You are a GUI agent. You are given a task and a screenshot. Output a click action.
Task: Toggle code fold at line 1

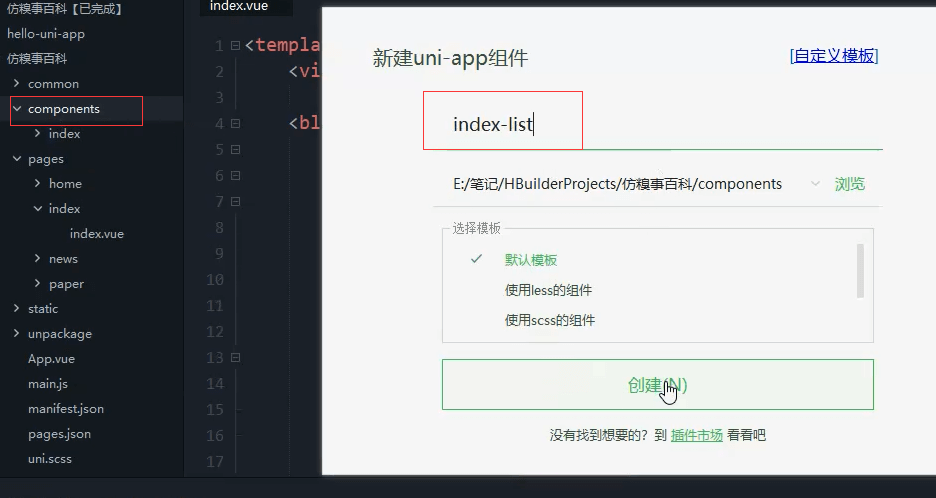[x=235, y=45]
